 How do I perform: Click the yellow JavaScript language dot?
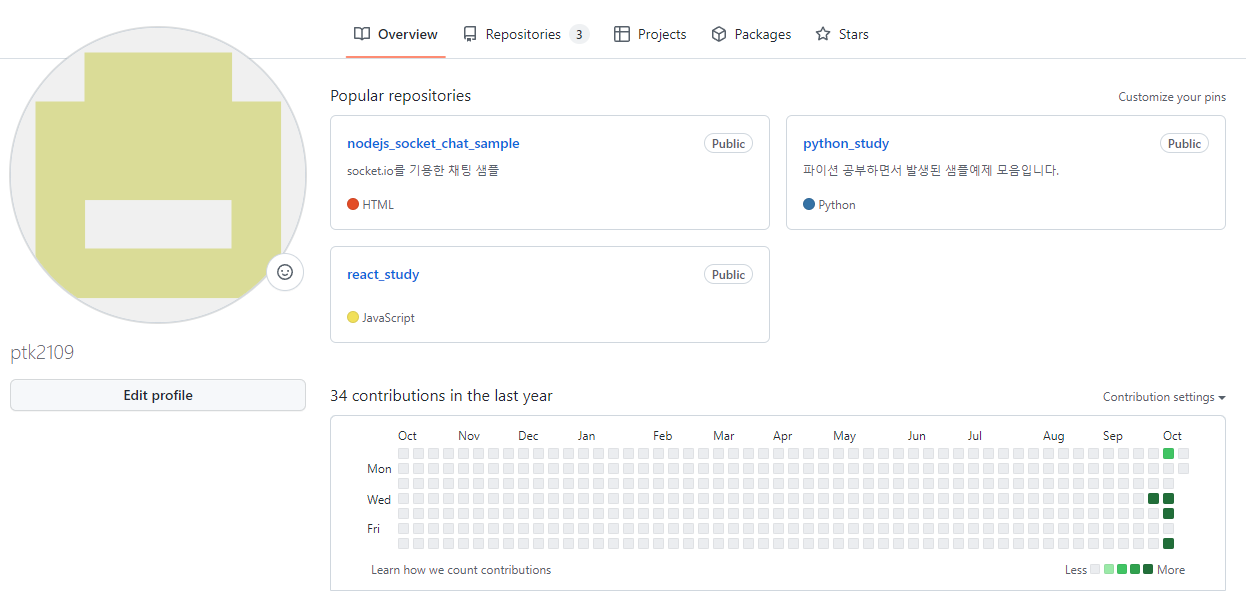click(x=353, y=317)
